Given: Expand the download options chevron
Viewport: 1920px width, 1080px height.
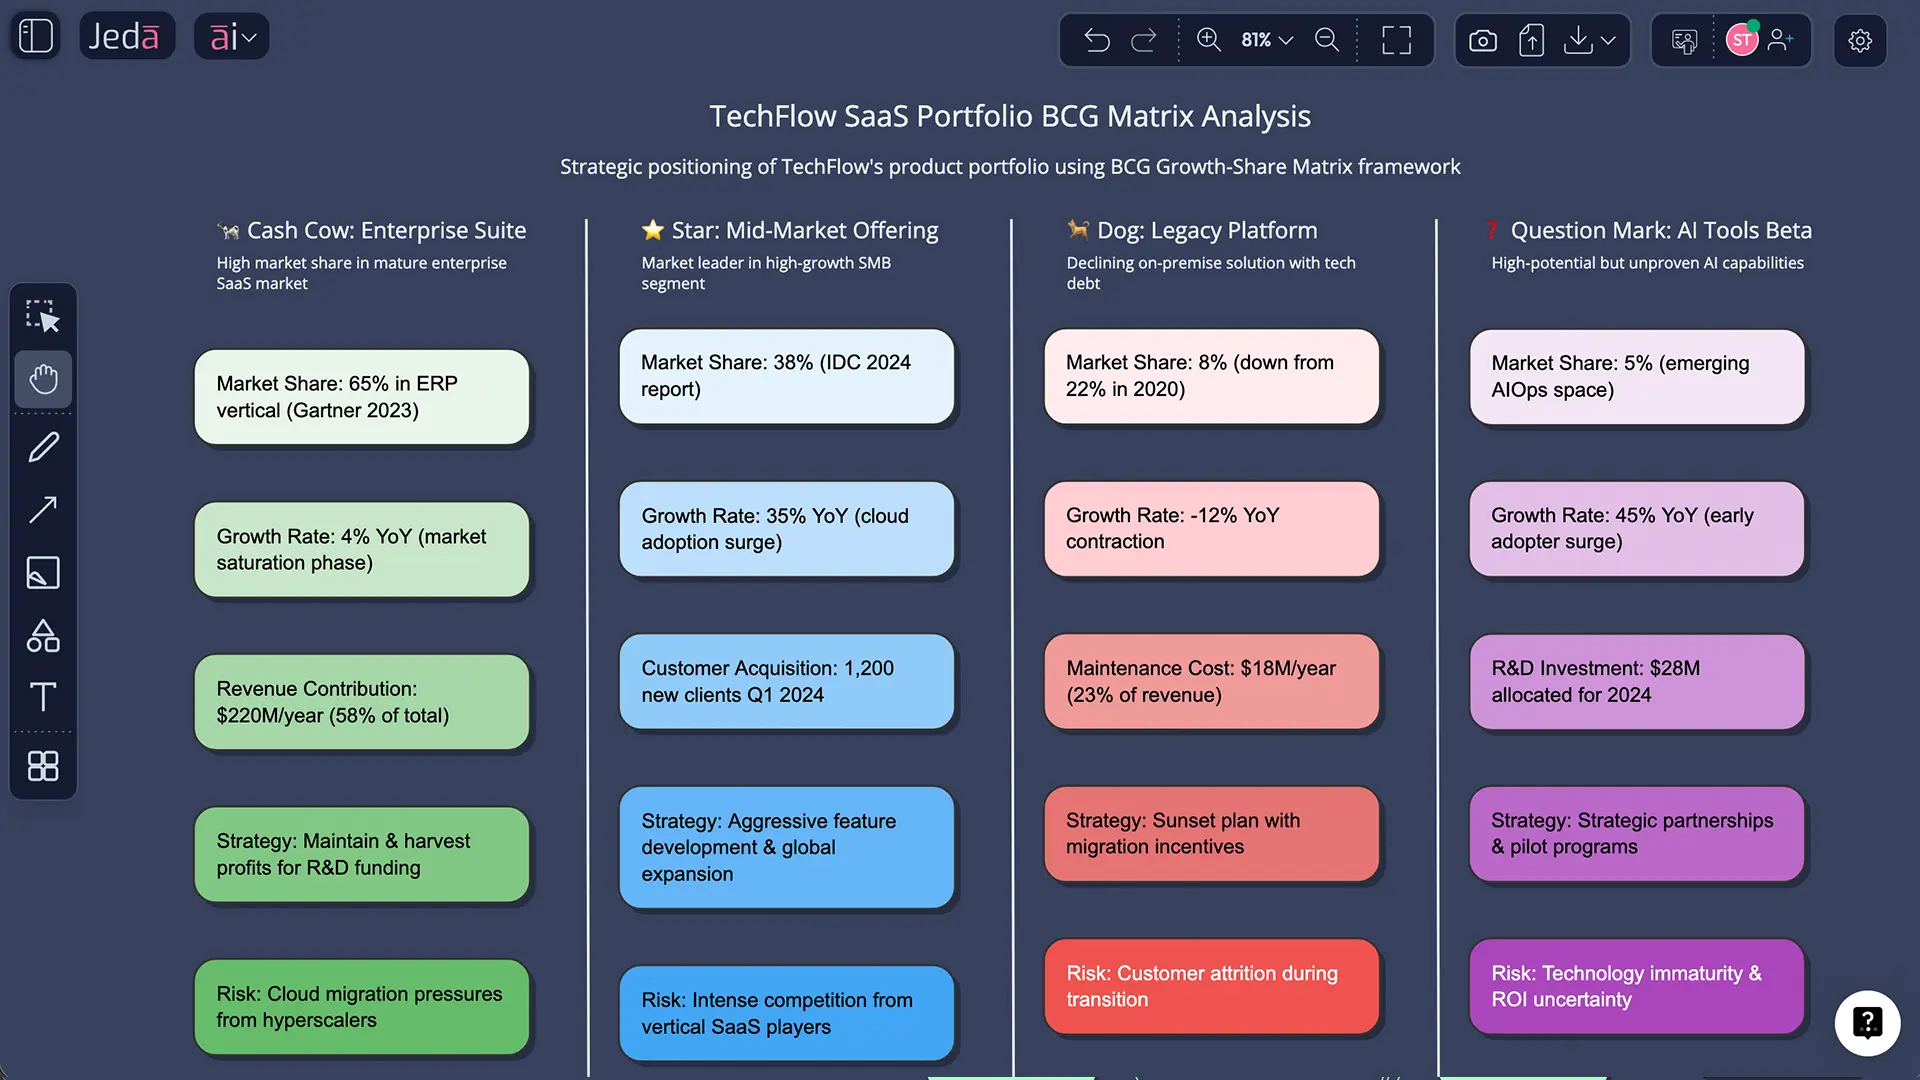Looking at the screenshot, I should tap(1608, 42).
